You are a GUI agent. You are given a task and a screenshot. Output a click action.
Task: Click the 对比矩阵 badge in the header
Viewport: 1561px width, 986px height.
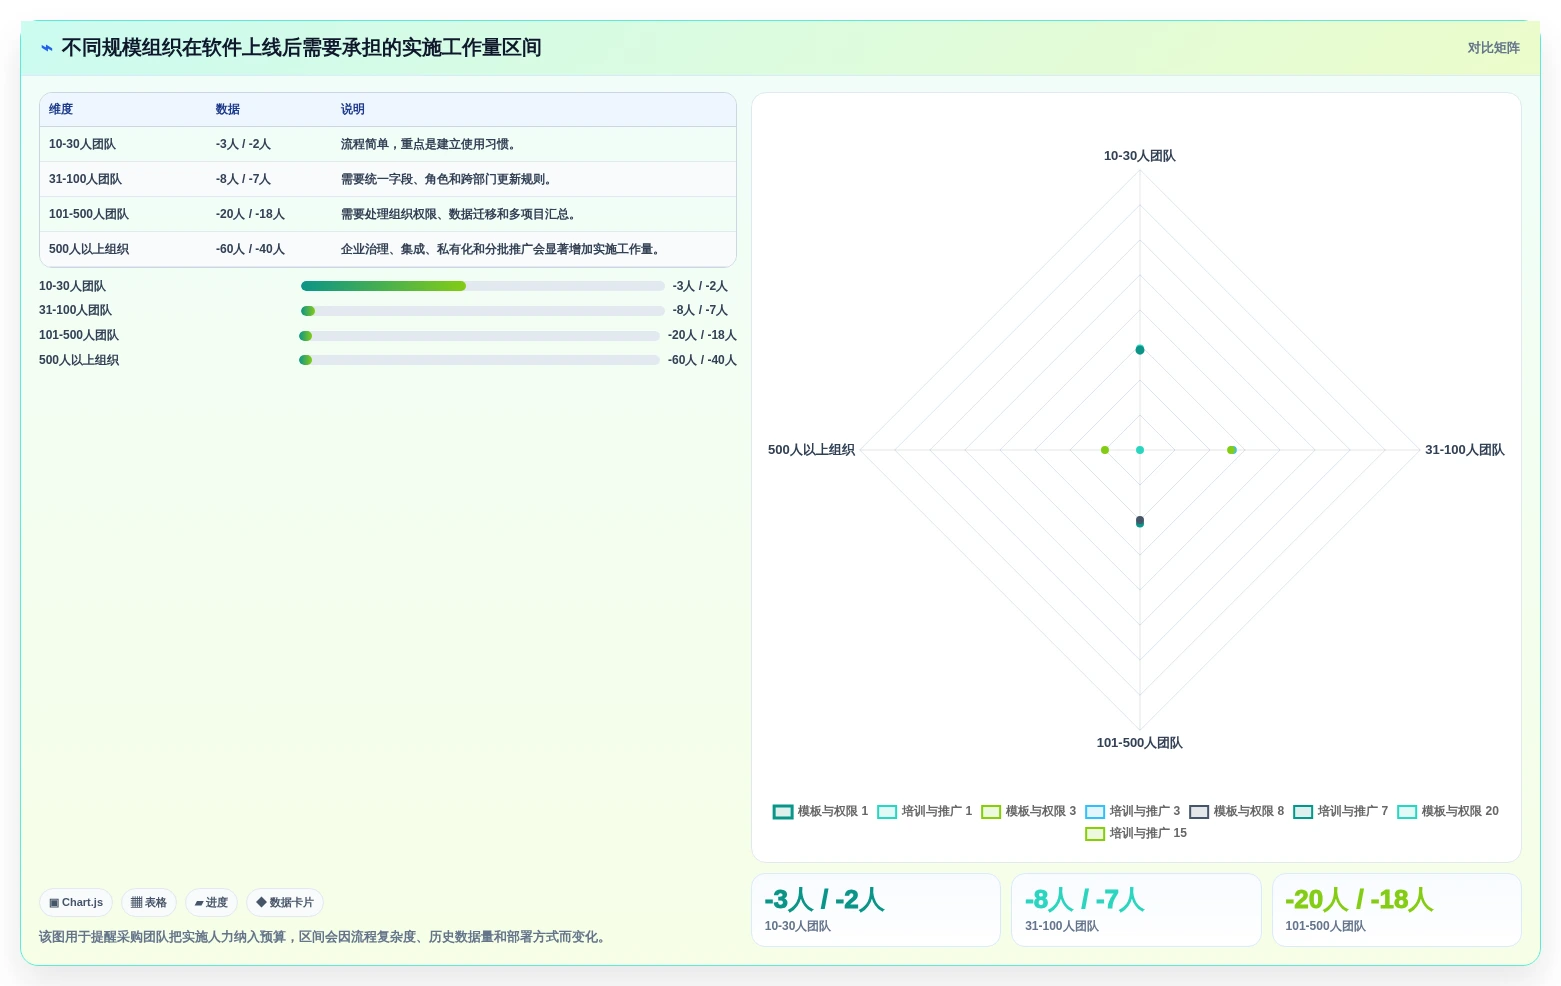[1493, 48]
